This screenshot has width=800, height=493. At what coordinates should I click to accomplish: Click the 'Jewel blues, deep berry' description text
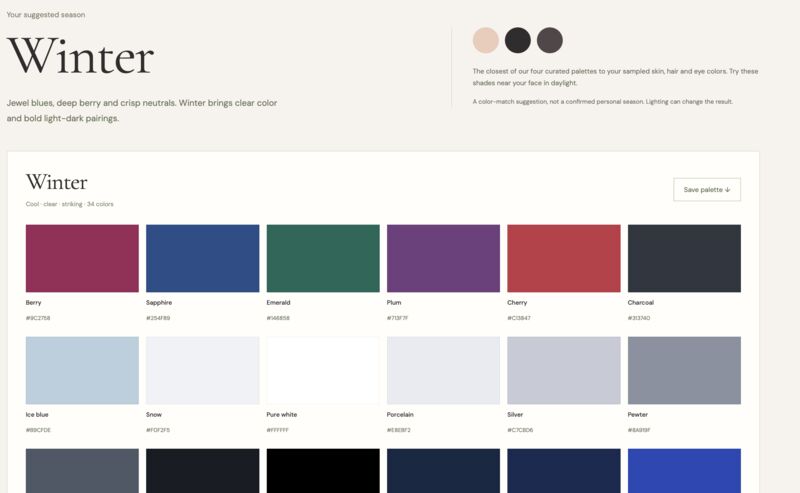pos(142,110)
